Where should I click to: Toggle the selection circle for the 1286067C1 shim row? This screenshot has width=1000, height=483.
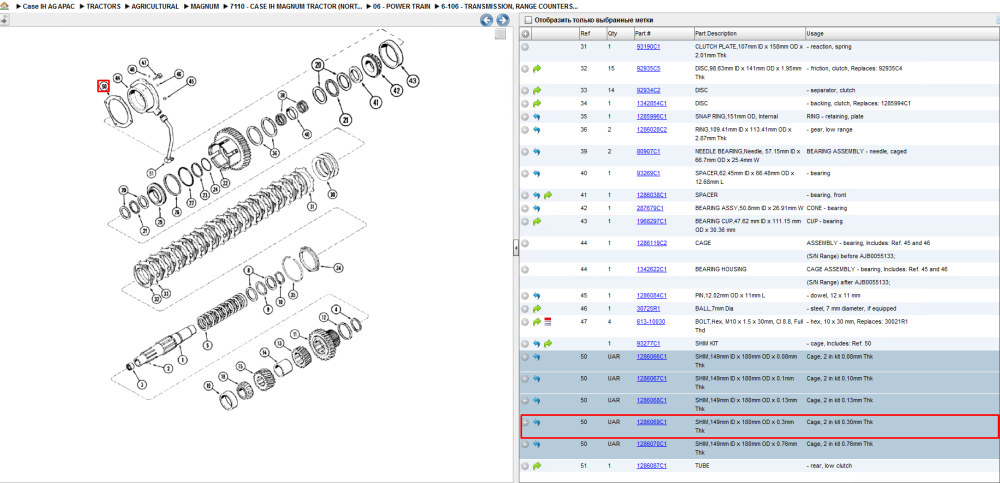coord(525,379)
